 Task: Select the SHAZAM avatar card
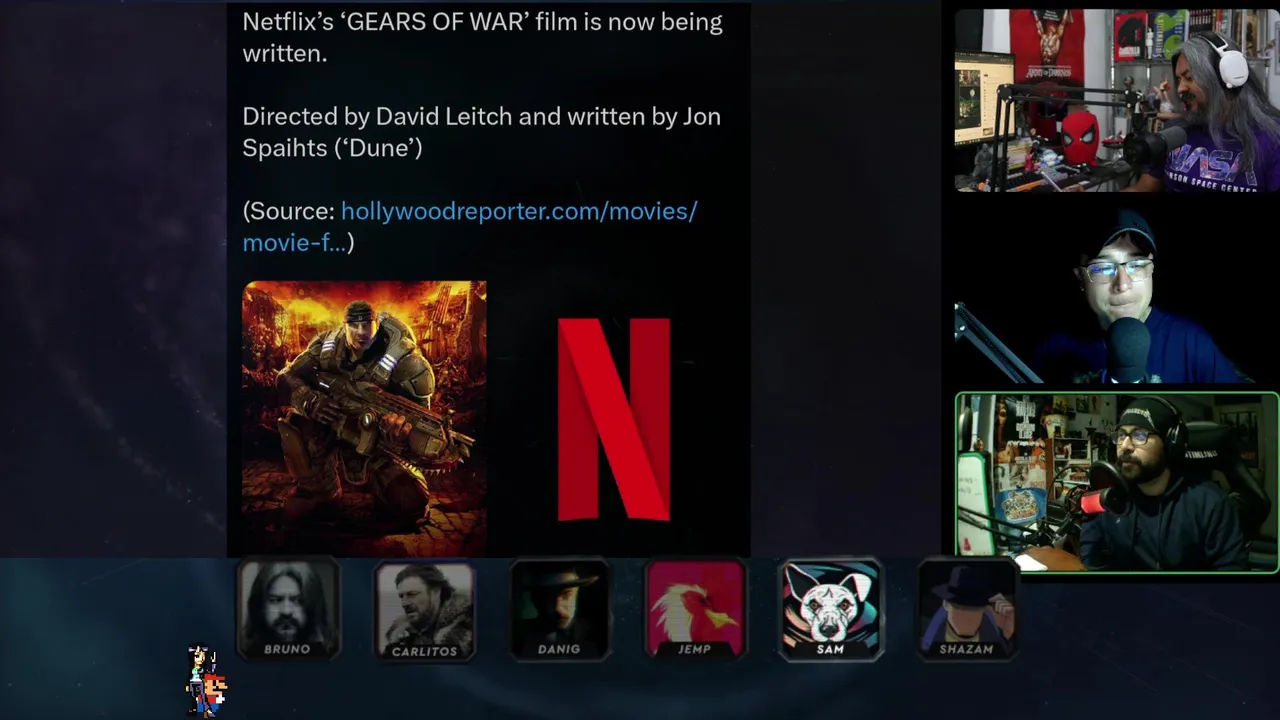pyautogui.click(x=967, y=611)
